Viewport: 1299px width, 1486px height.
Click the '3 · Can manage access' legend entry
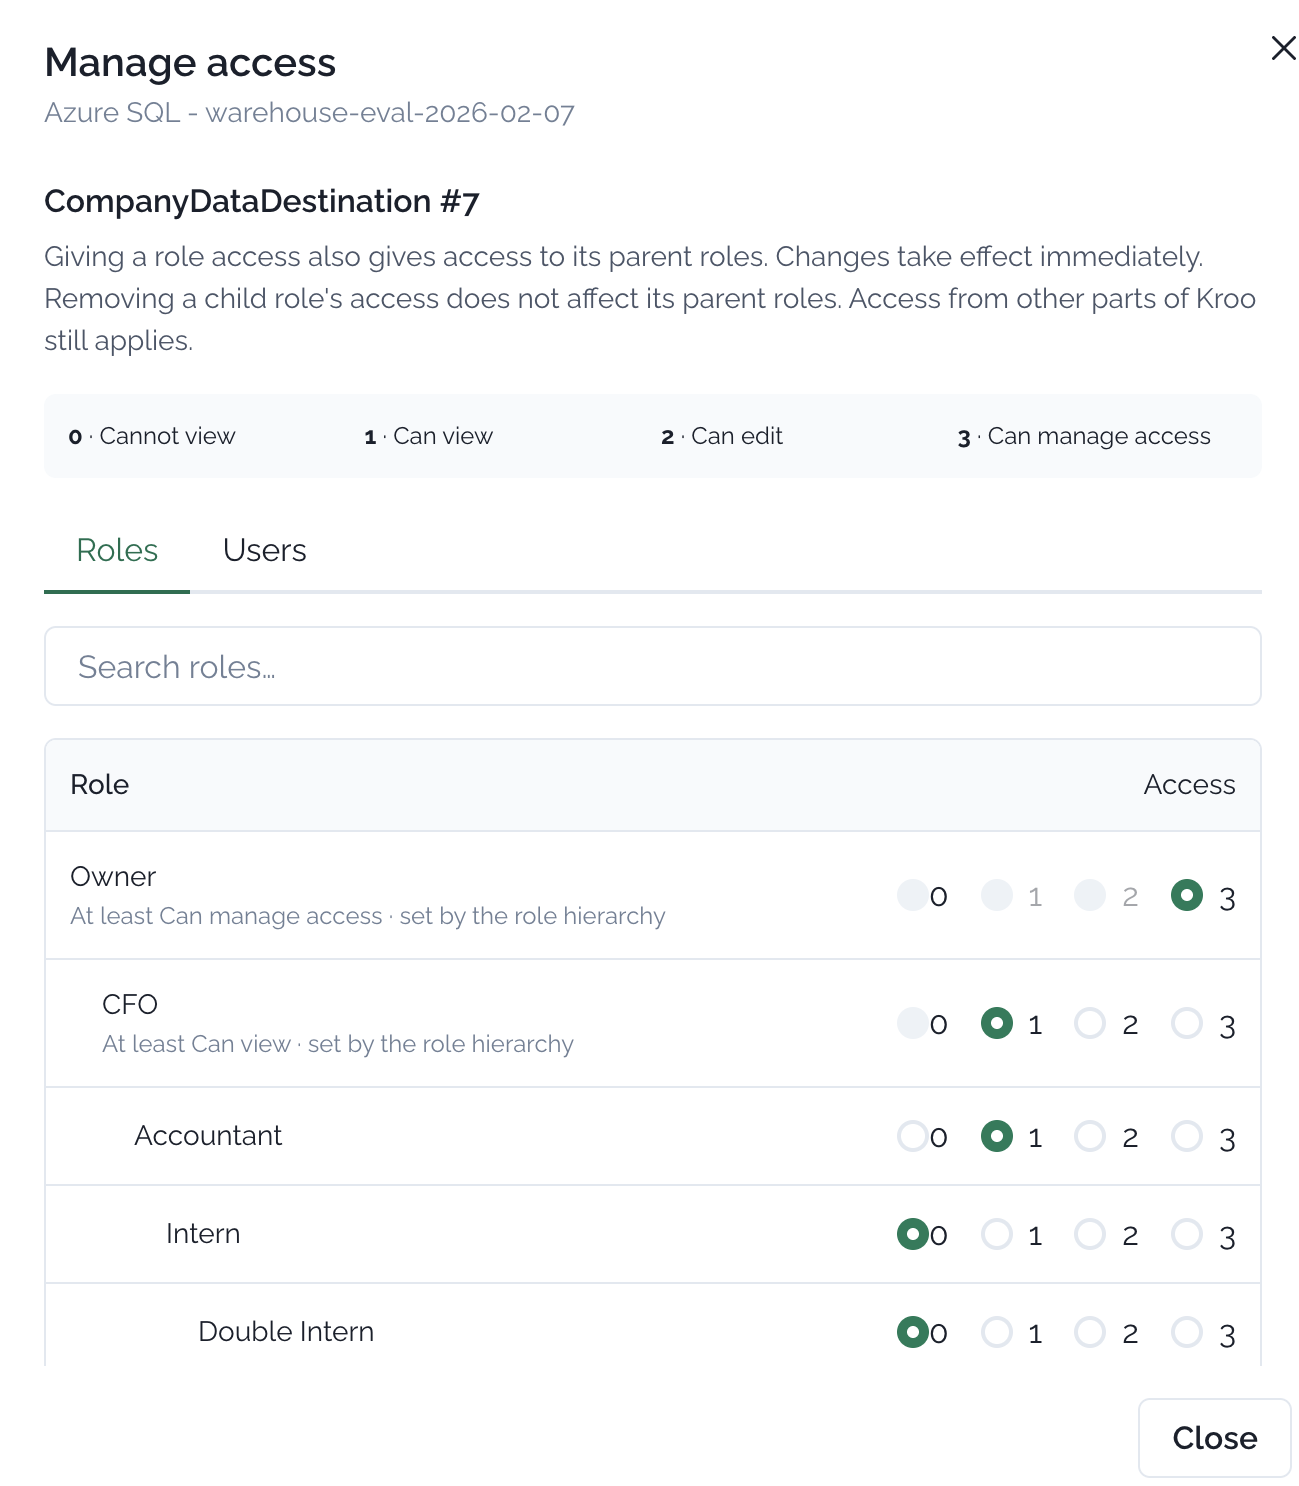pos(1084,436)
